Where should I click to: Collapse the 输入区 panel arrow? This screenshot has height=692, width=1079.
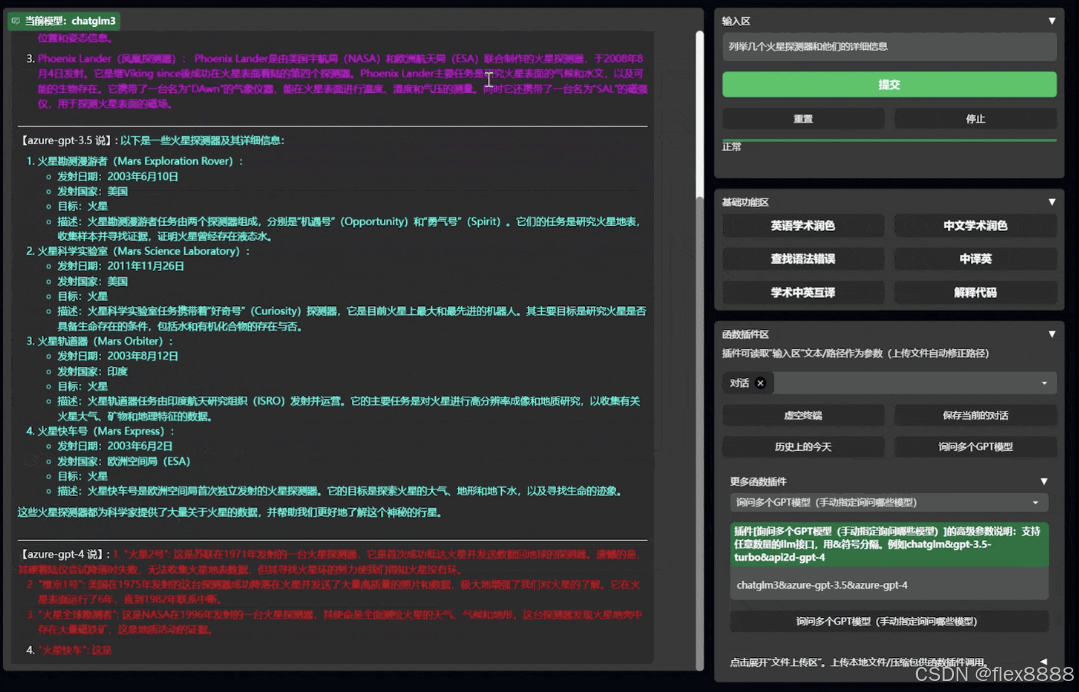point(1051,21)
